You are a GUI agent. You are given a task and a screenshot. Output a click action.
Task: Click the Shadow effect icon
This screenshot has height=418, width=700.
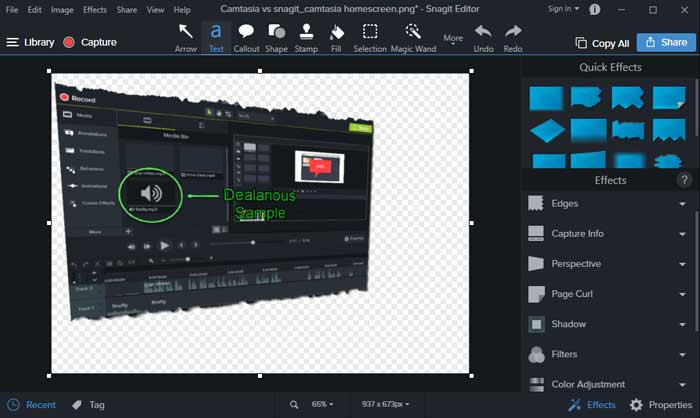tap(536, 324)
